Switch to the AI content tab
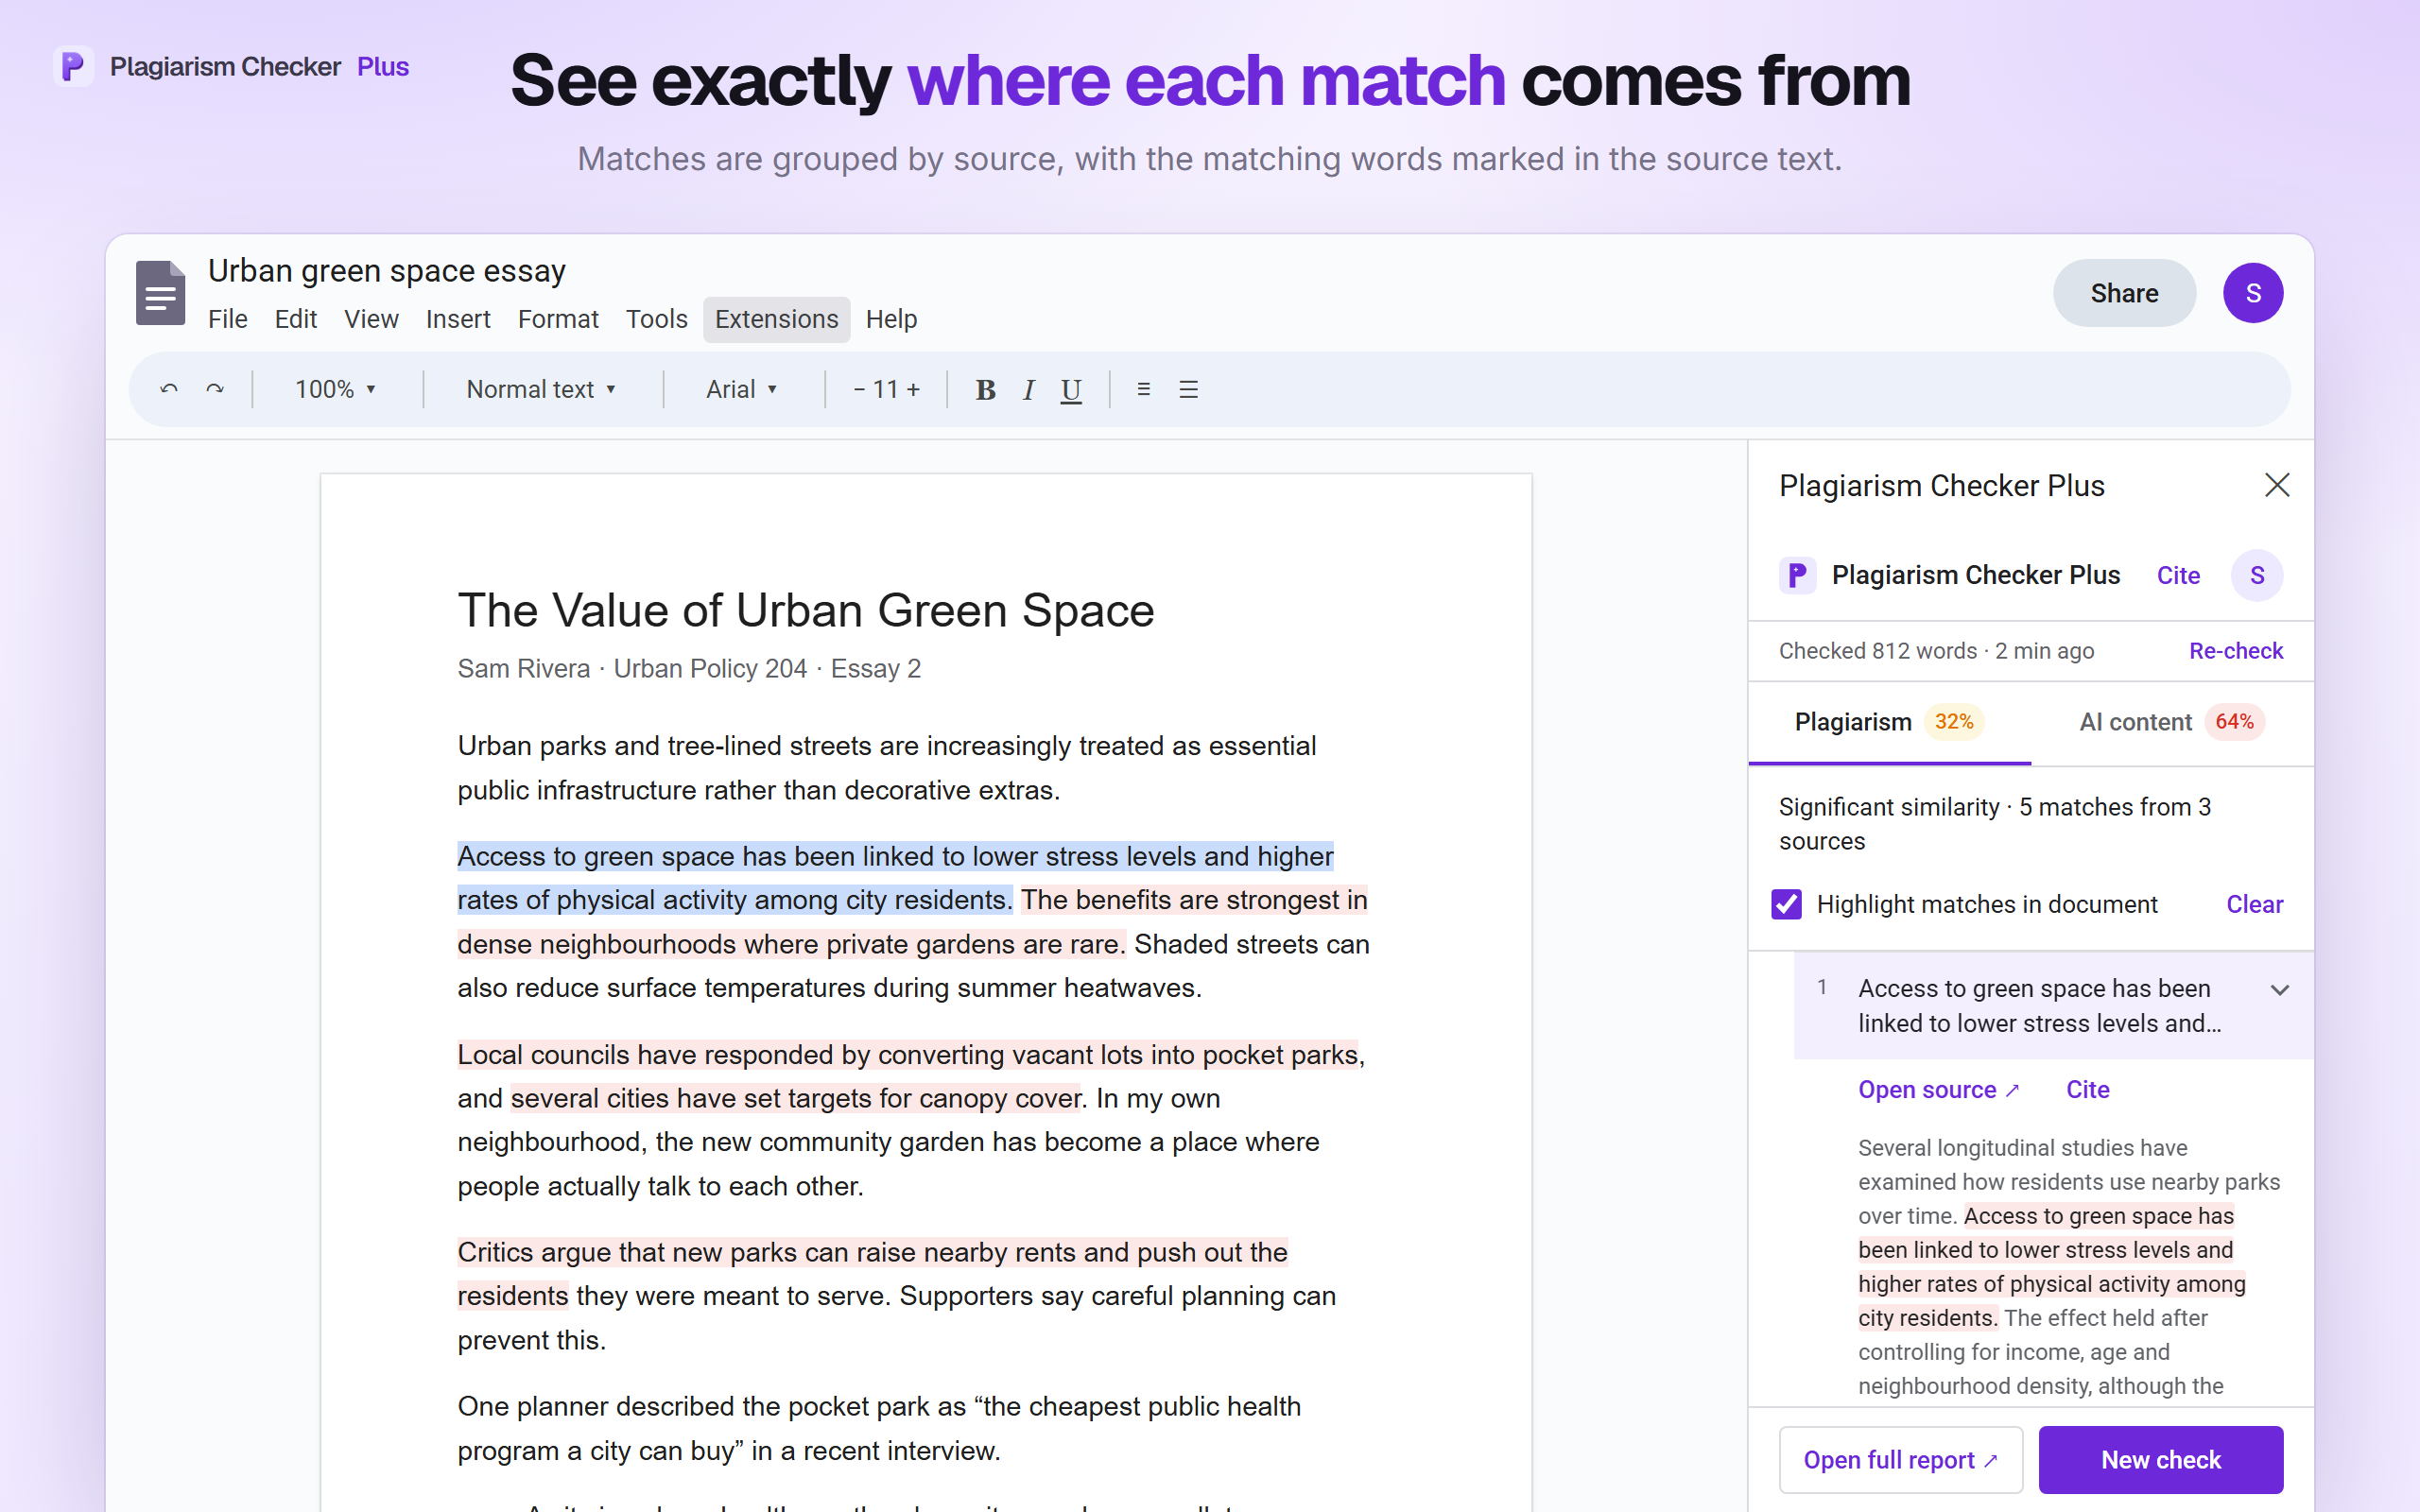Screen dimensions: 2420x1512 click(x=2172, y=722)
